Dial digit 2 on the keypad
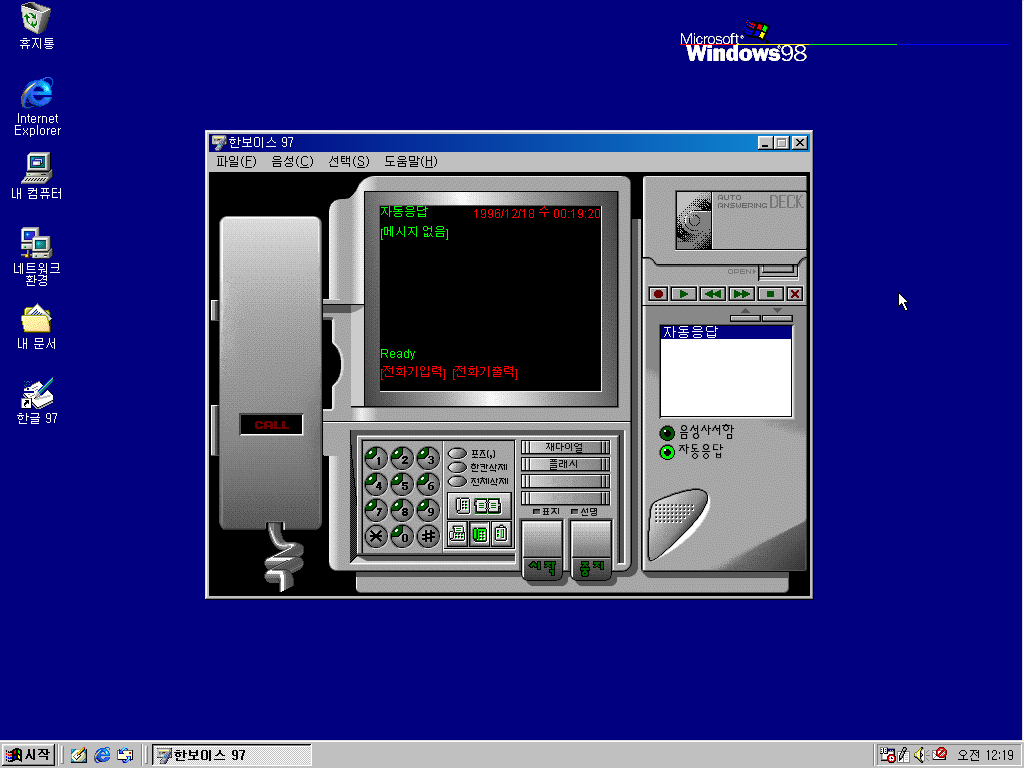 pyautogui.click(x=402, y=458)
